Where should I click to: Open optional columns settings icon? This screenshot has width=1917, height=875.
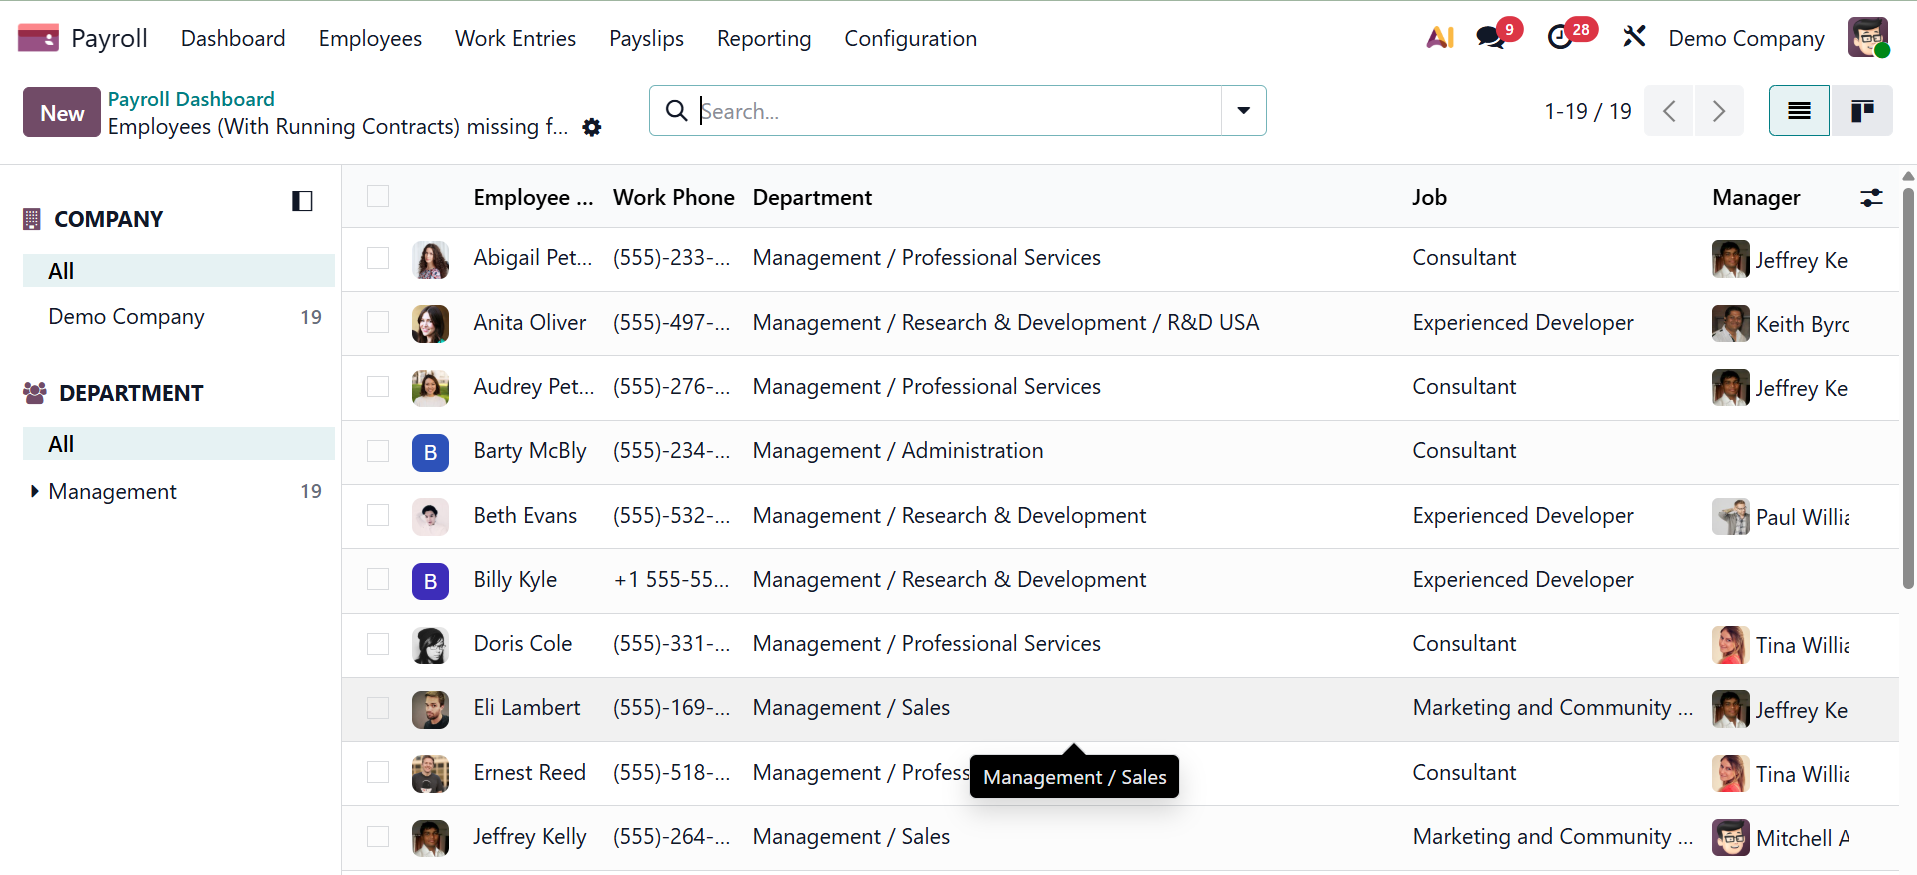(x=1871, y=198)
